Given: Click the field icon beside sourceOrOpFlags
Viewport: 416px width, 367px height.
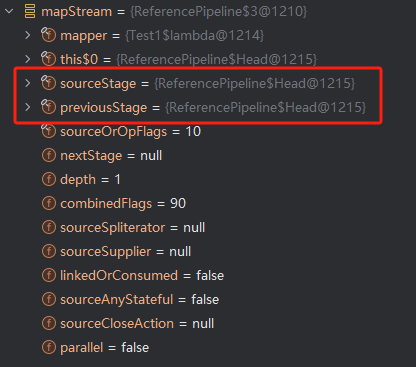Looking at the screenshot, I should click(48, 131).
